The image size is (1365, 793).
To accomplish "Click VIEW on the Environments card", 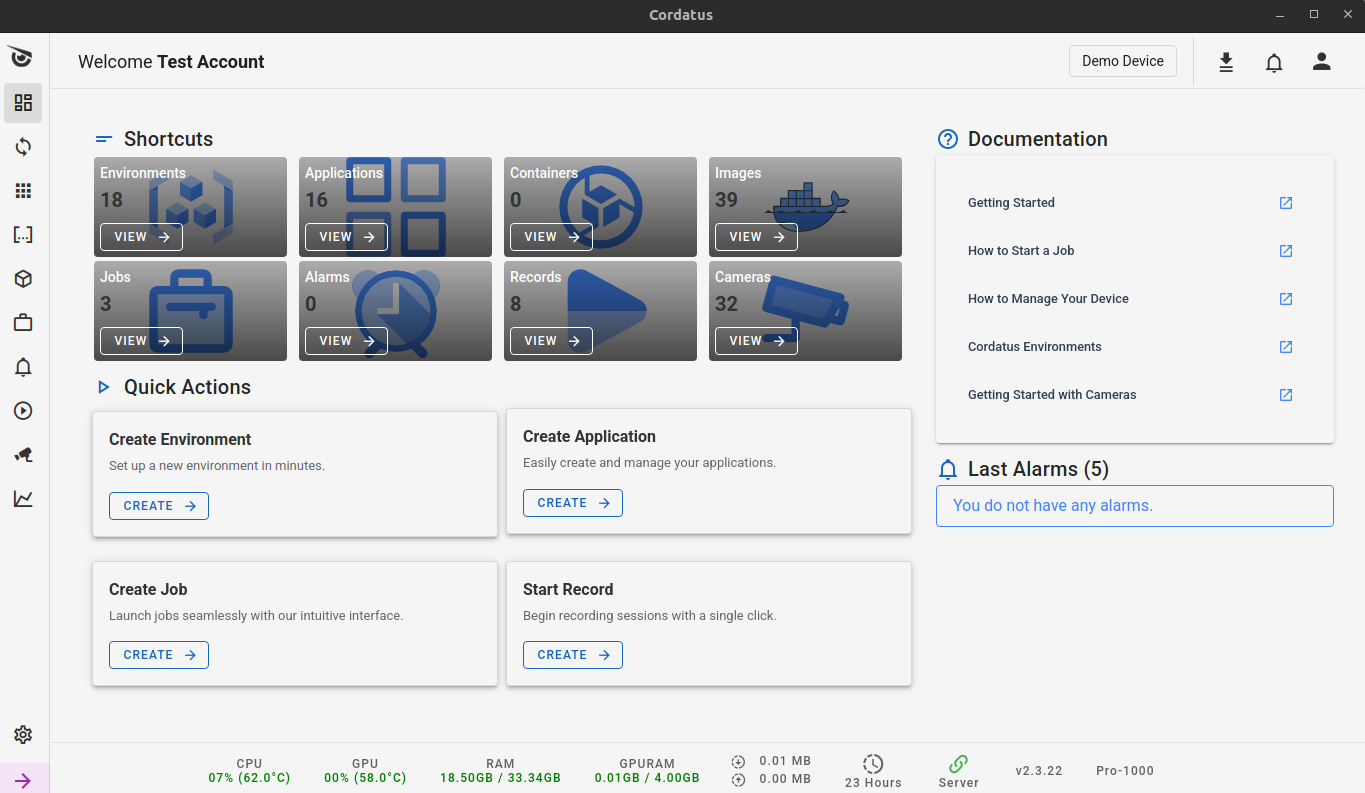I will 140,237.
